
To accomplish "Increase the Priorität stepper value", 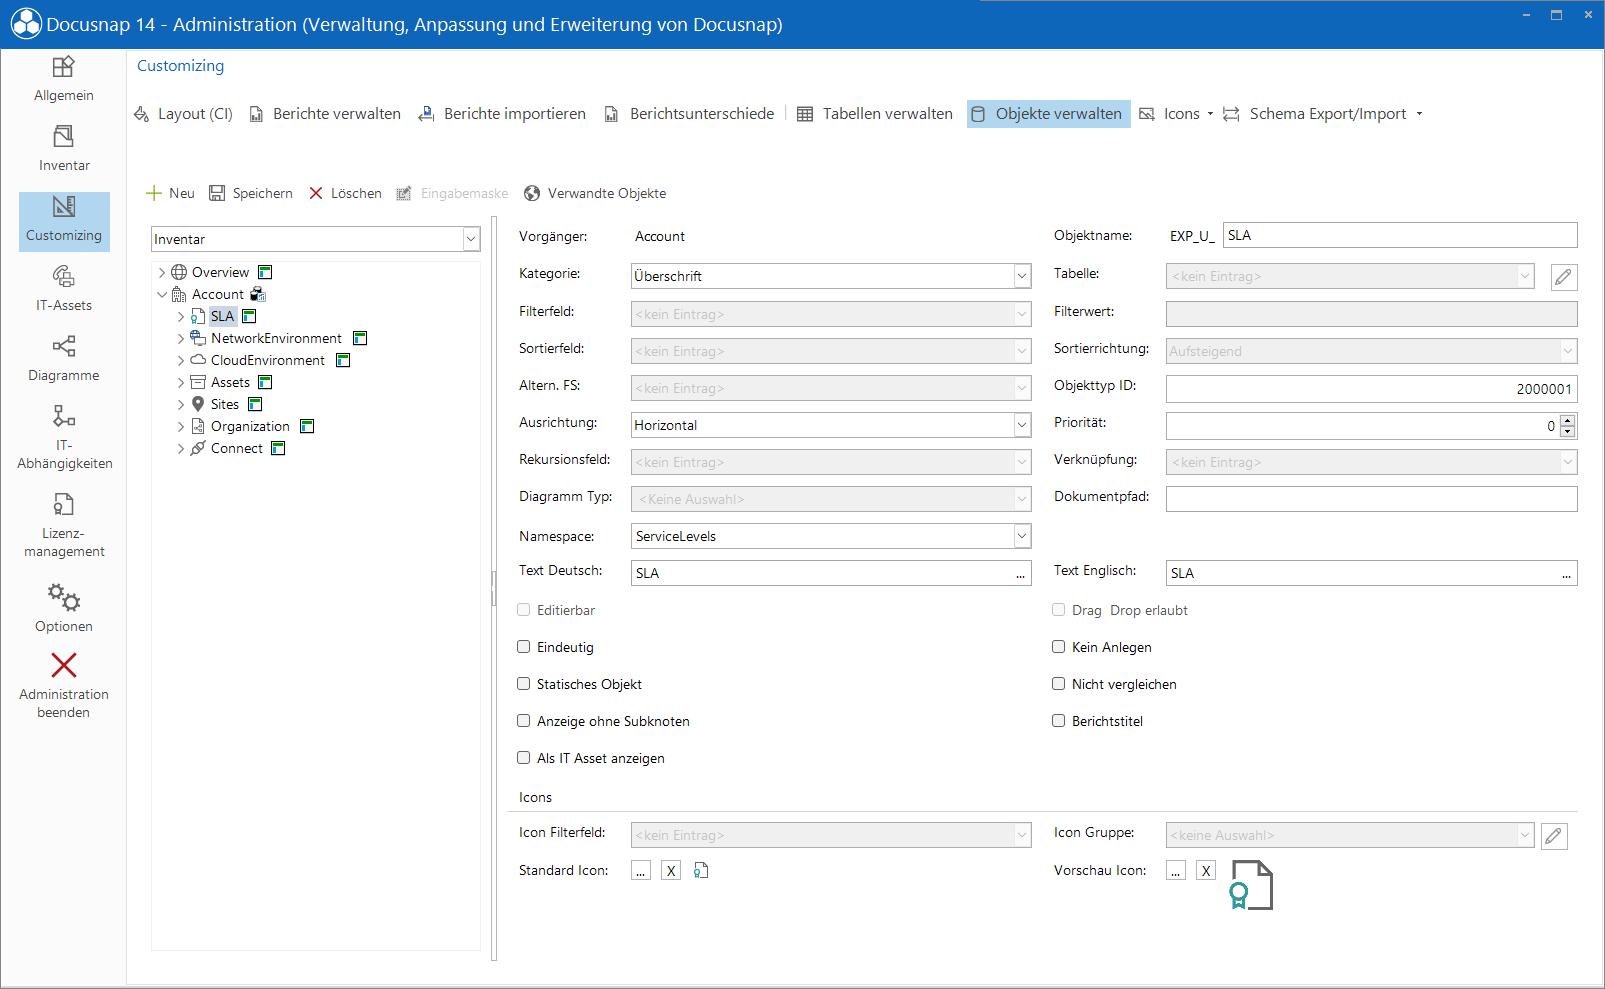I will click(x=1567, y=420).
